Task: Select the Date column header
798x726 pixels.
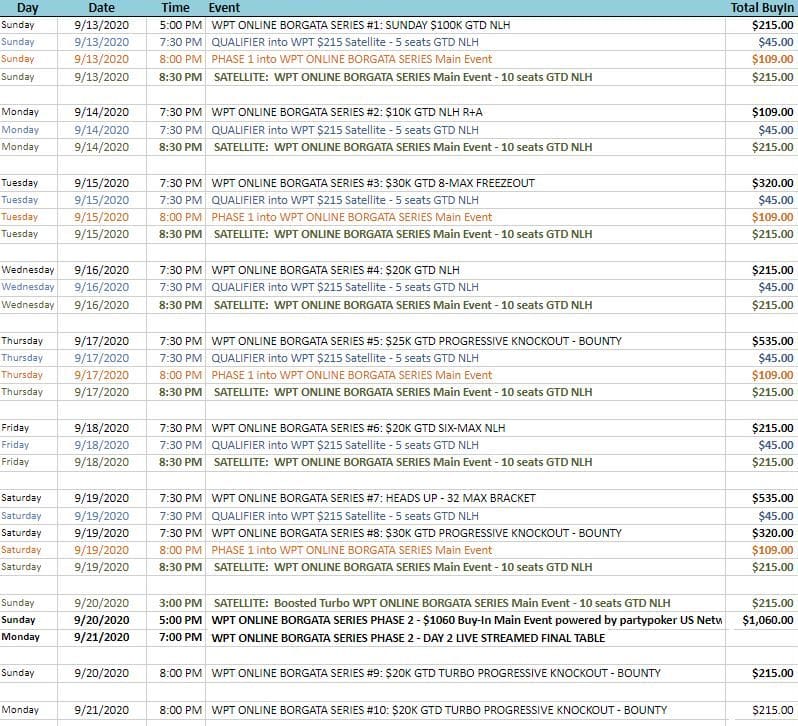Action: 101,8
